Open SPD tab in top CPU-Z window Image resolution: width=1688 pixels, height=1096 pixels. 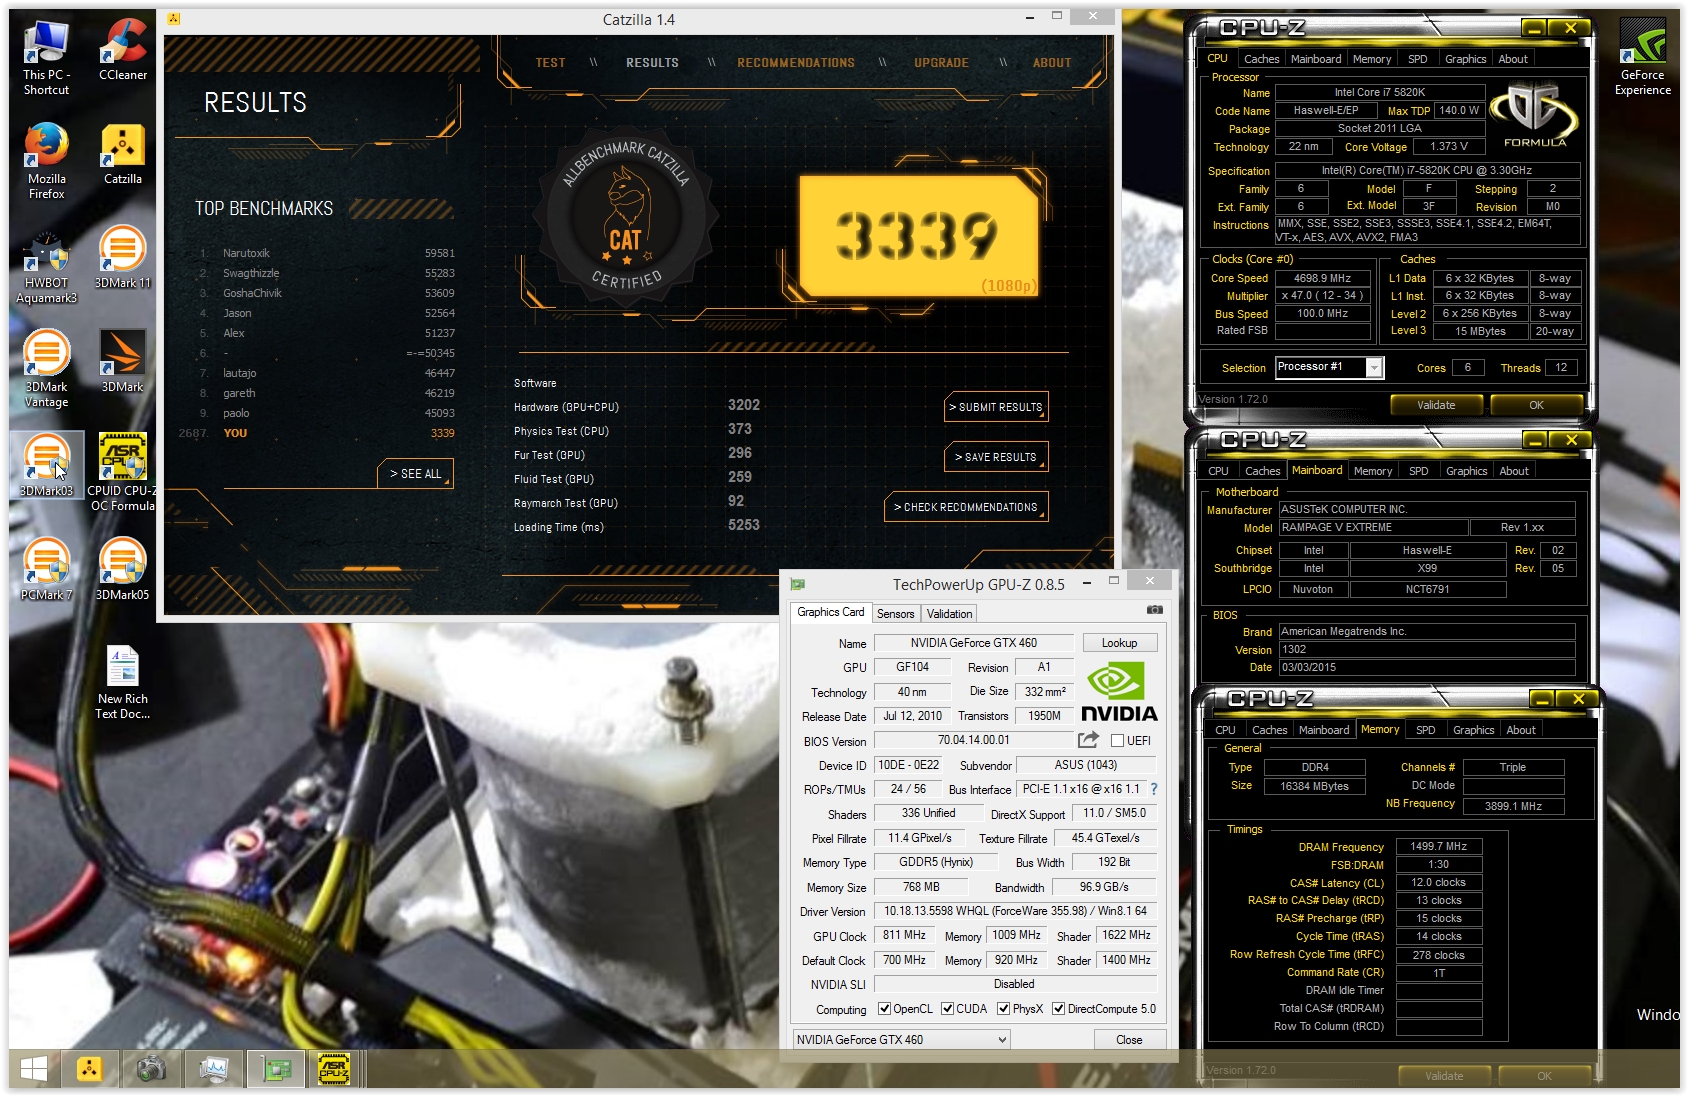1418,59
